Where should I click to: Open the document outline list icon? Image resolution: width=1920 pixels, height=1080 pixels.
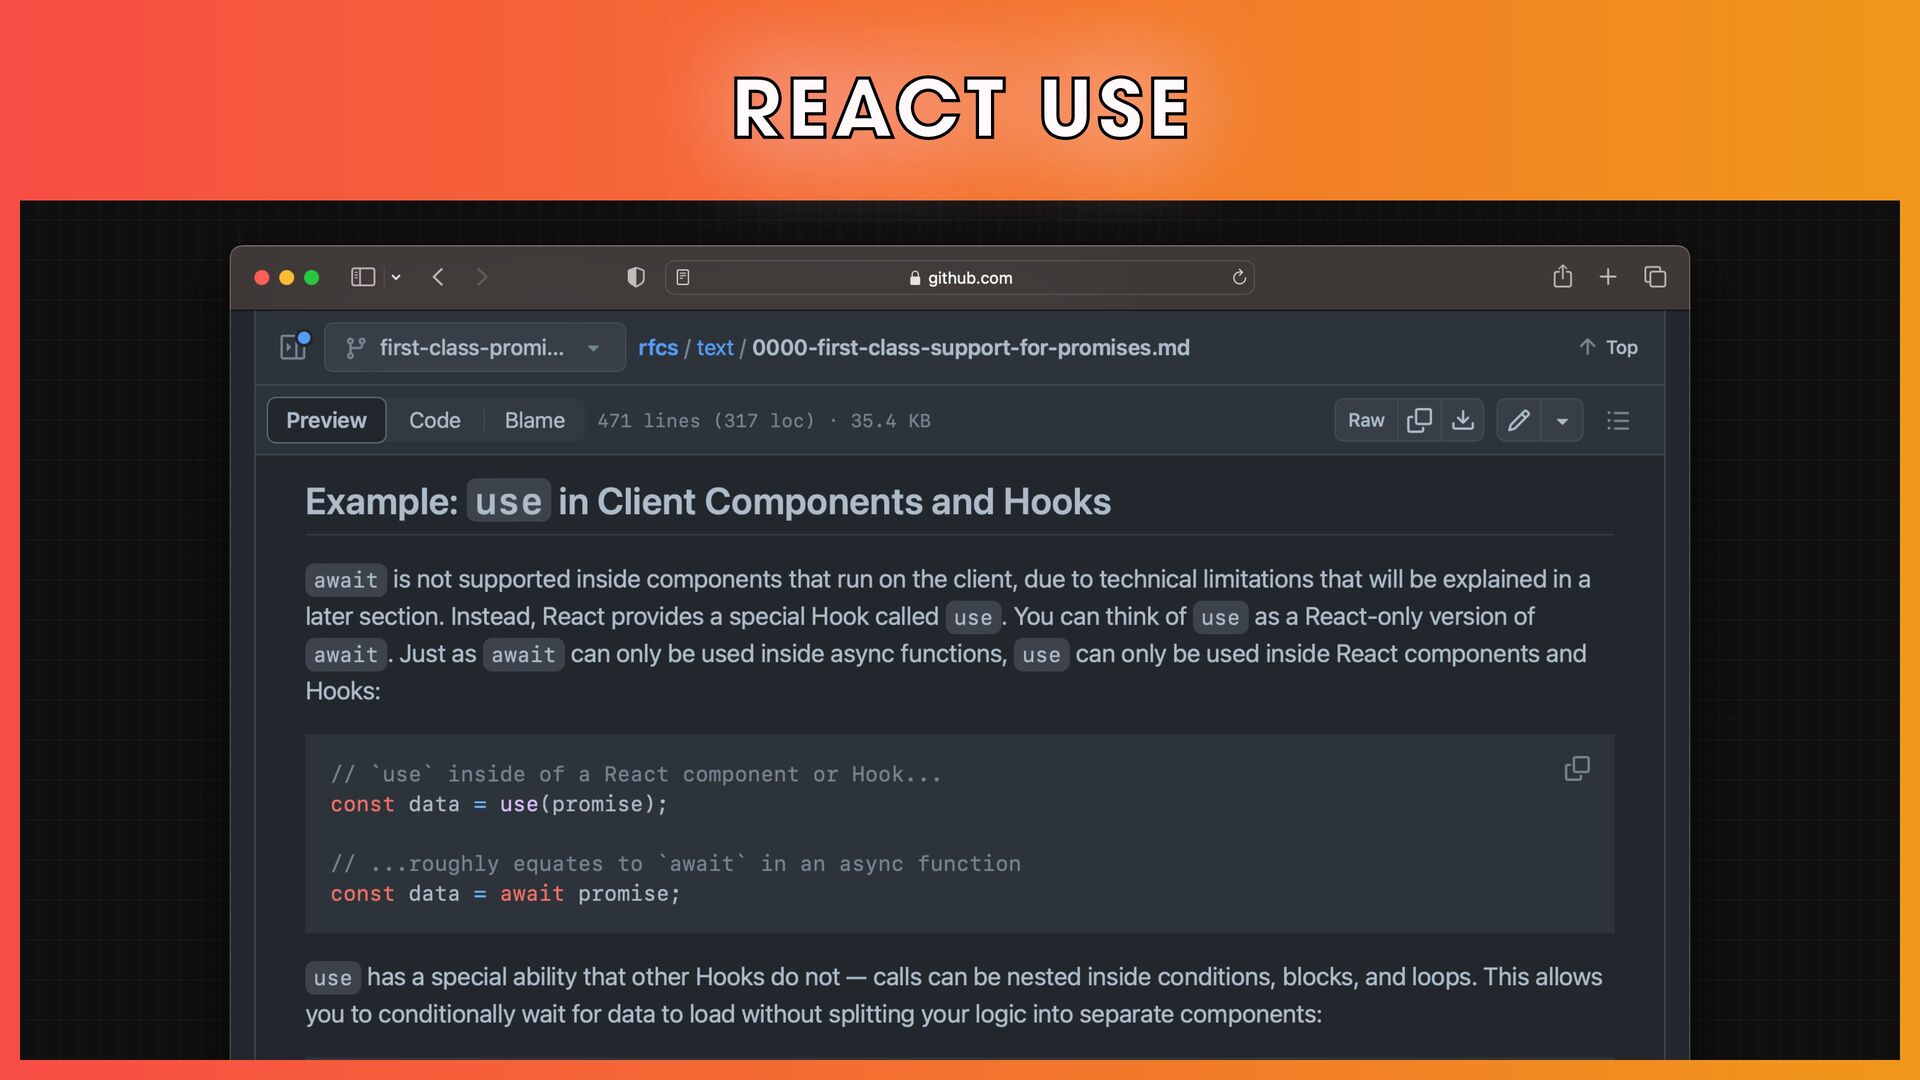coord(1618,420)
